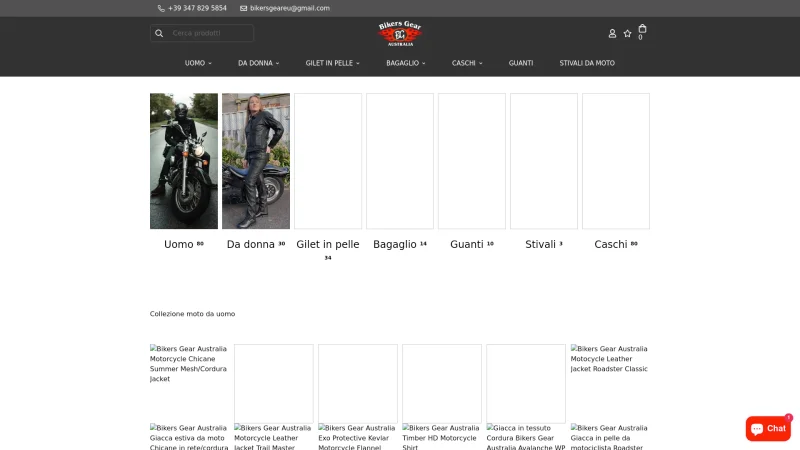Open the Stivali category tile

[x=544, y=161]
